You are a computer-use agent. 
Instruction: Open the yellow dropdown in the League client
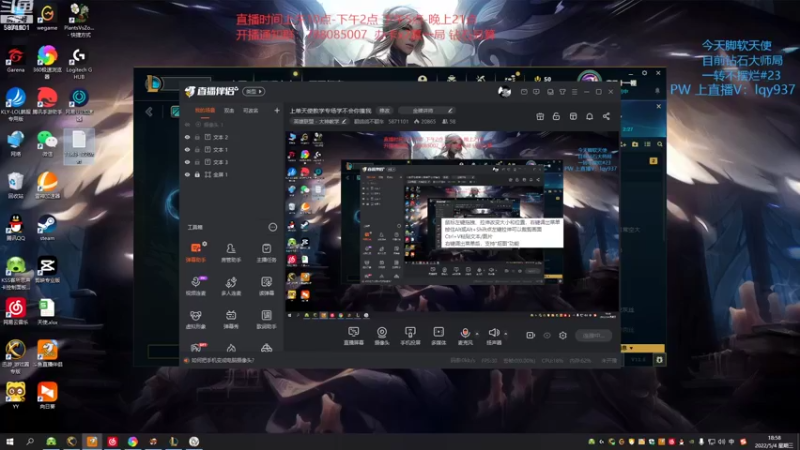[642, 347]
